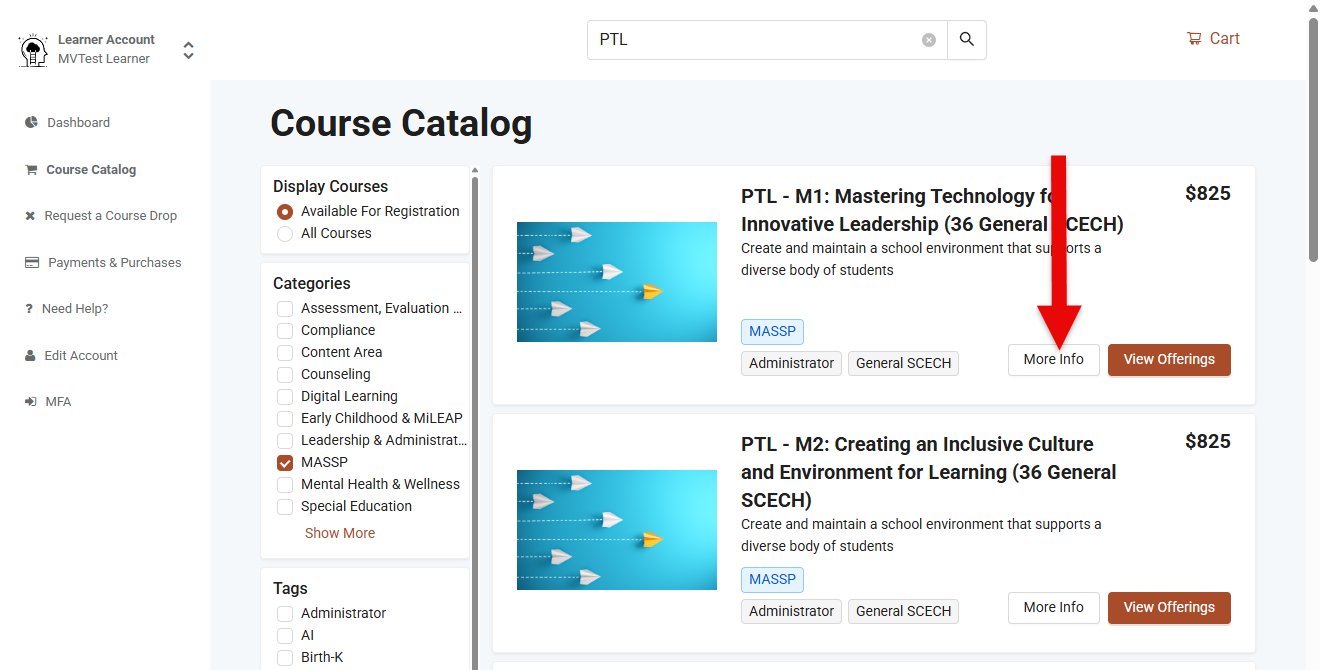Image resolution: width=1320 pixels, height=670 pixels.
Task: Click the $825 price on PTL - M2
Action: click(1208, 442)
